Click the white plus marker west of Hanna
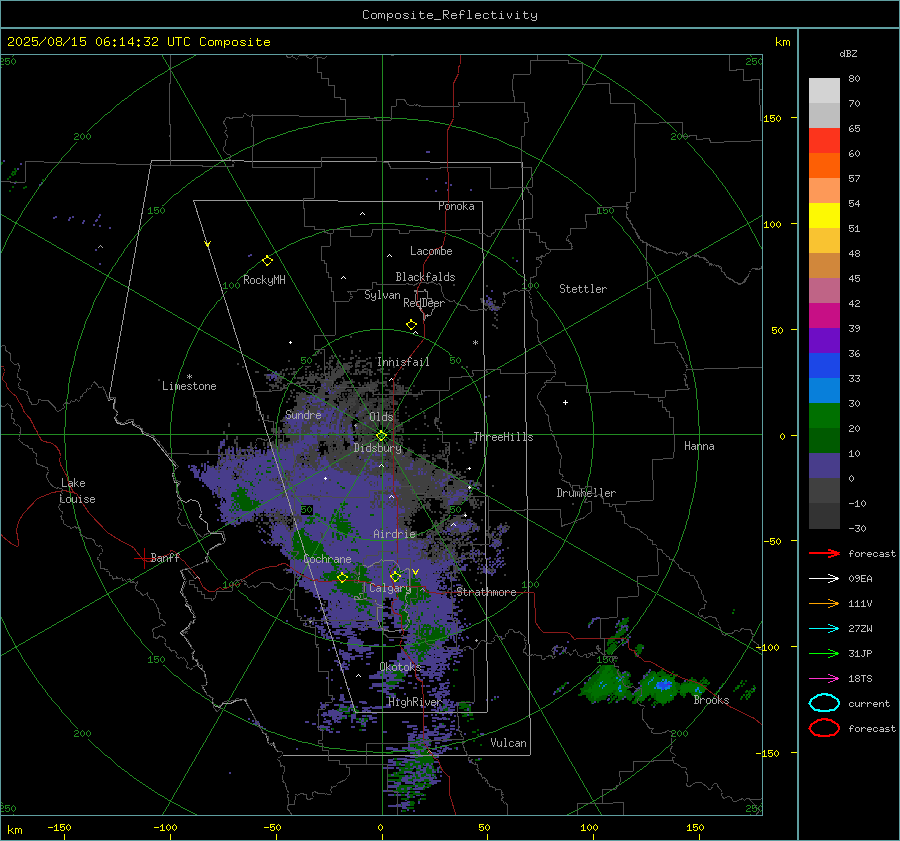This screenshot has height=841, width=900. click(x=565, y=402)
